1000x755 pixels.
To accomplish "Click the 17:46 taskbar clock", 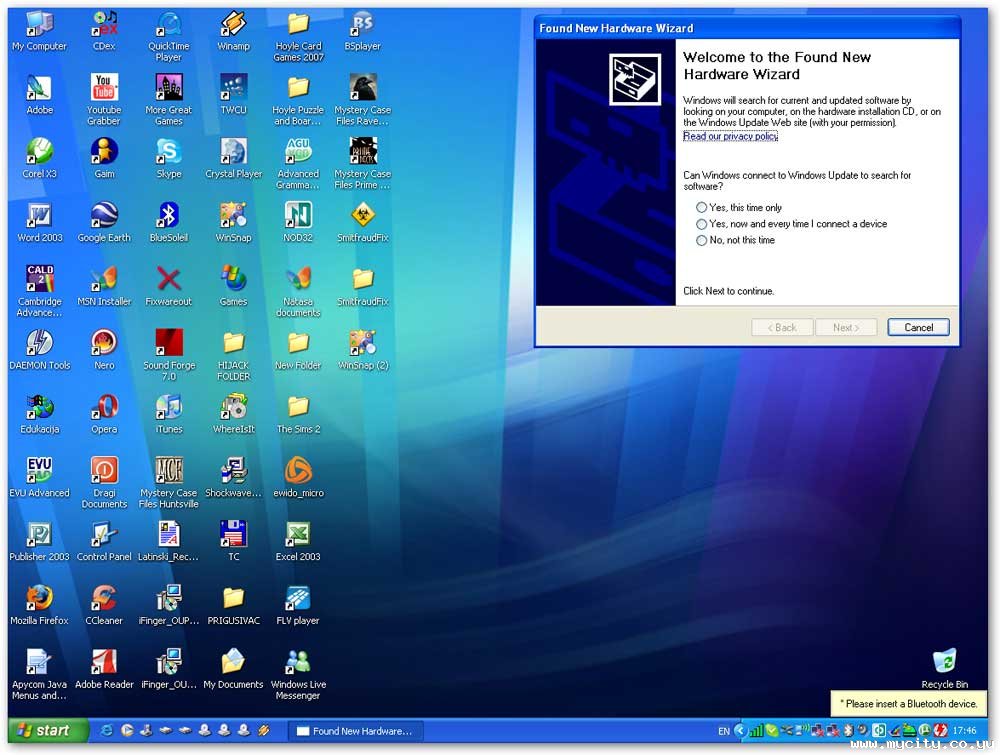I will tap(964, 731).
